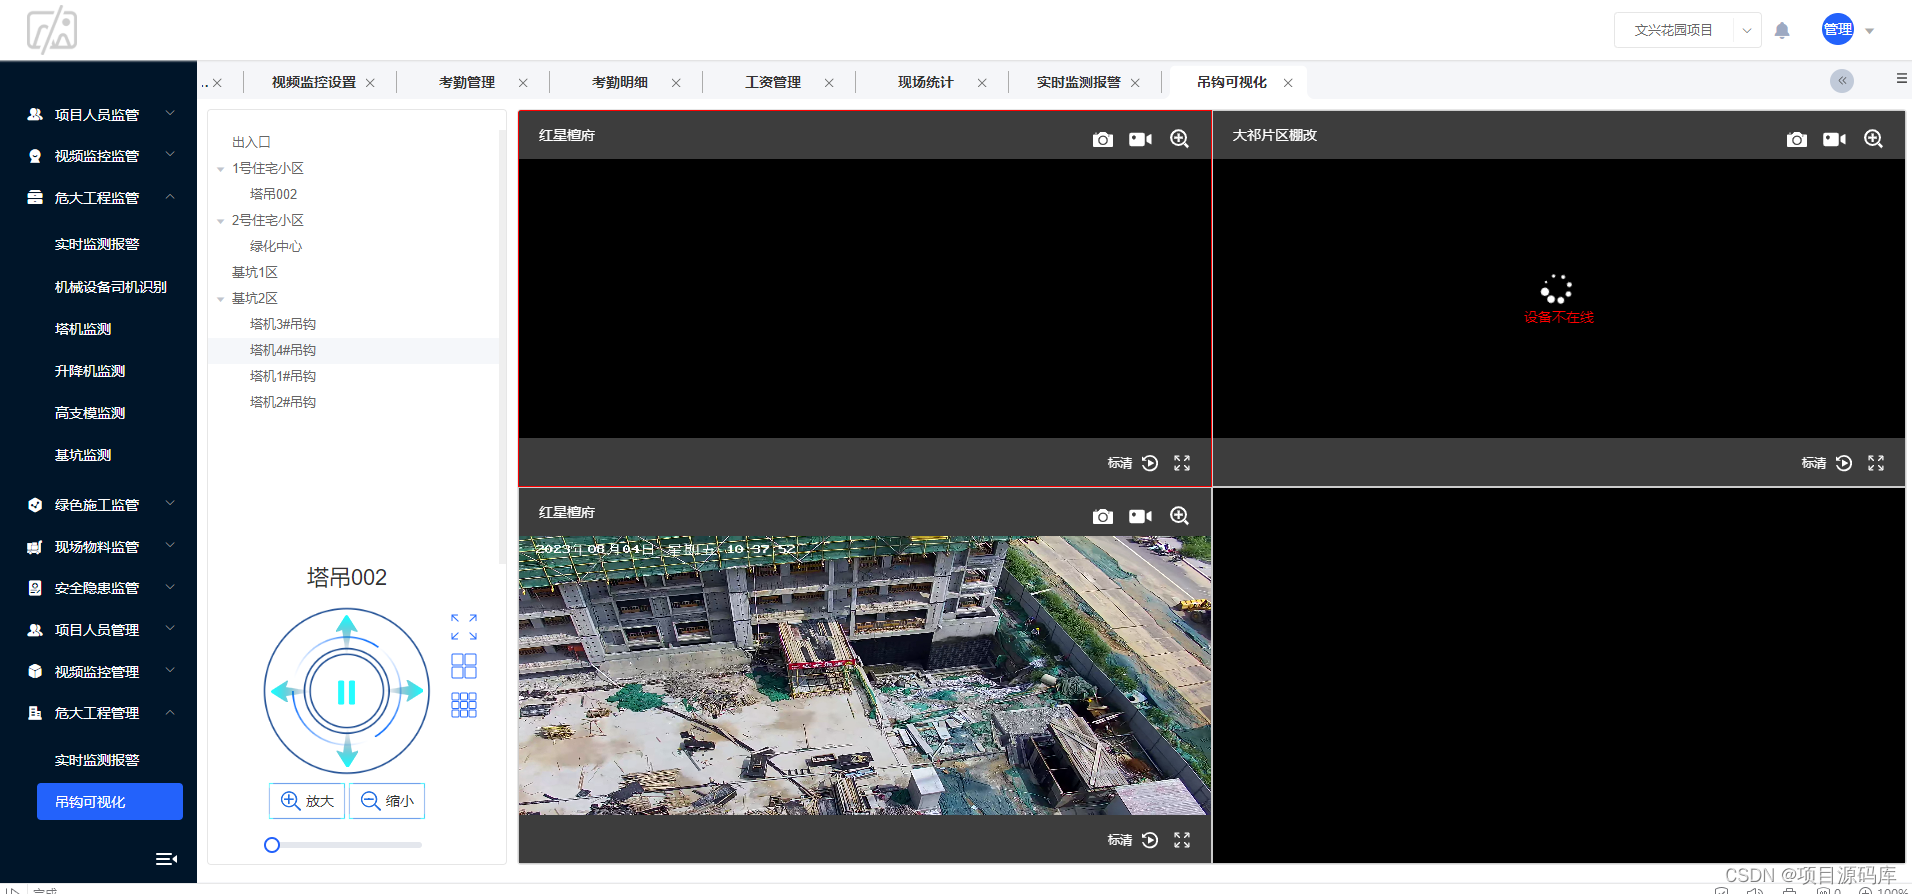The height and width of the screenshot is (894, 1912).
Task: Switch to the 工资管理 tab
Action: (x=773, y=82)
